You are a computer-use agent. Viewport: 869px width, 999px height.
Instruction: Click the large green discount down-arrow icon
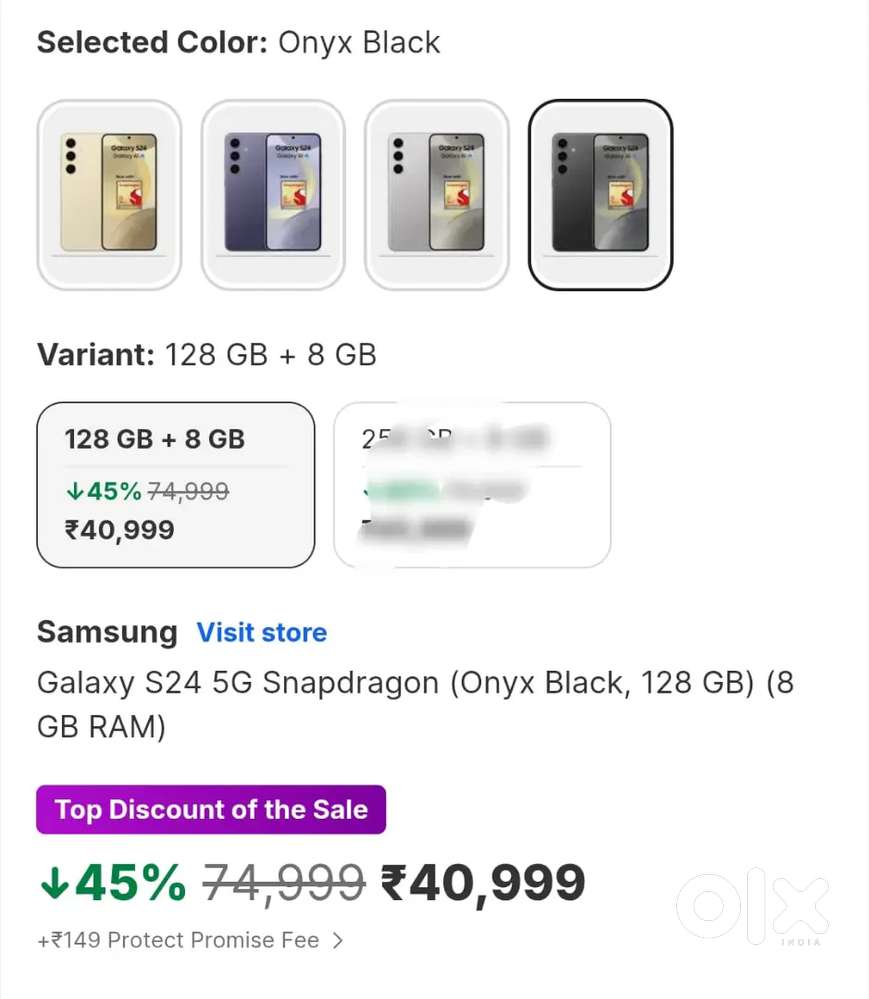tap(53, 882)
